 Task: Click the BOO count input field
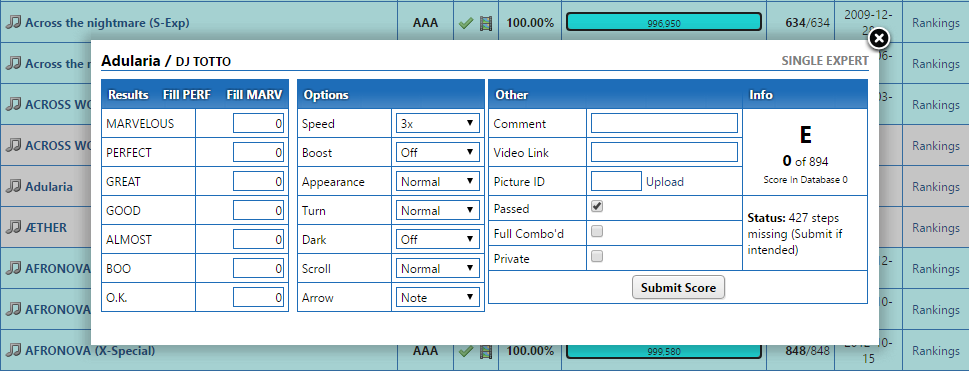click(x=258, y=268)
